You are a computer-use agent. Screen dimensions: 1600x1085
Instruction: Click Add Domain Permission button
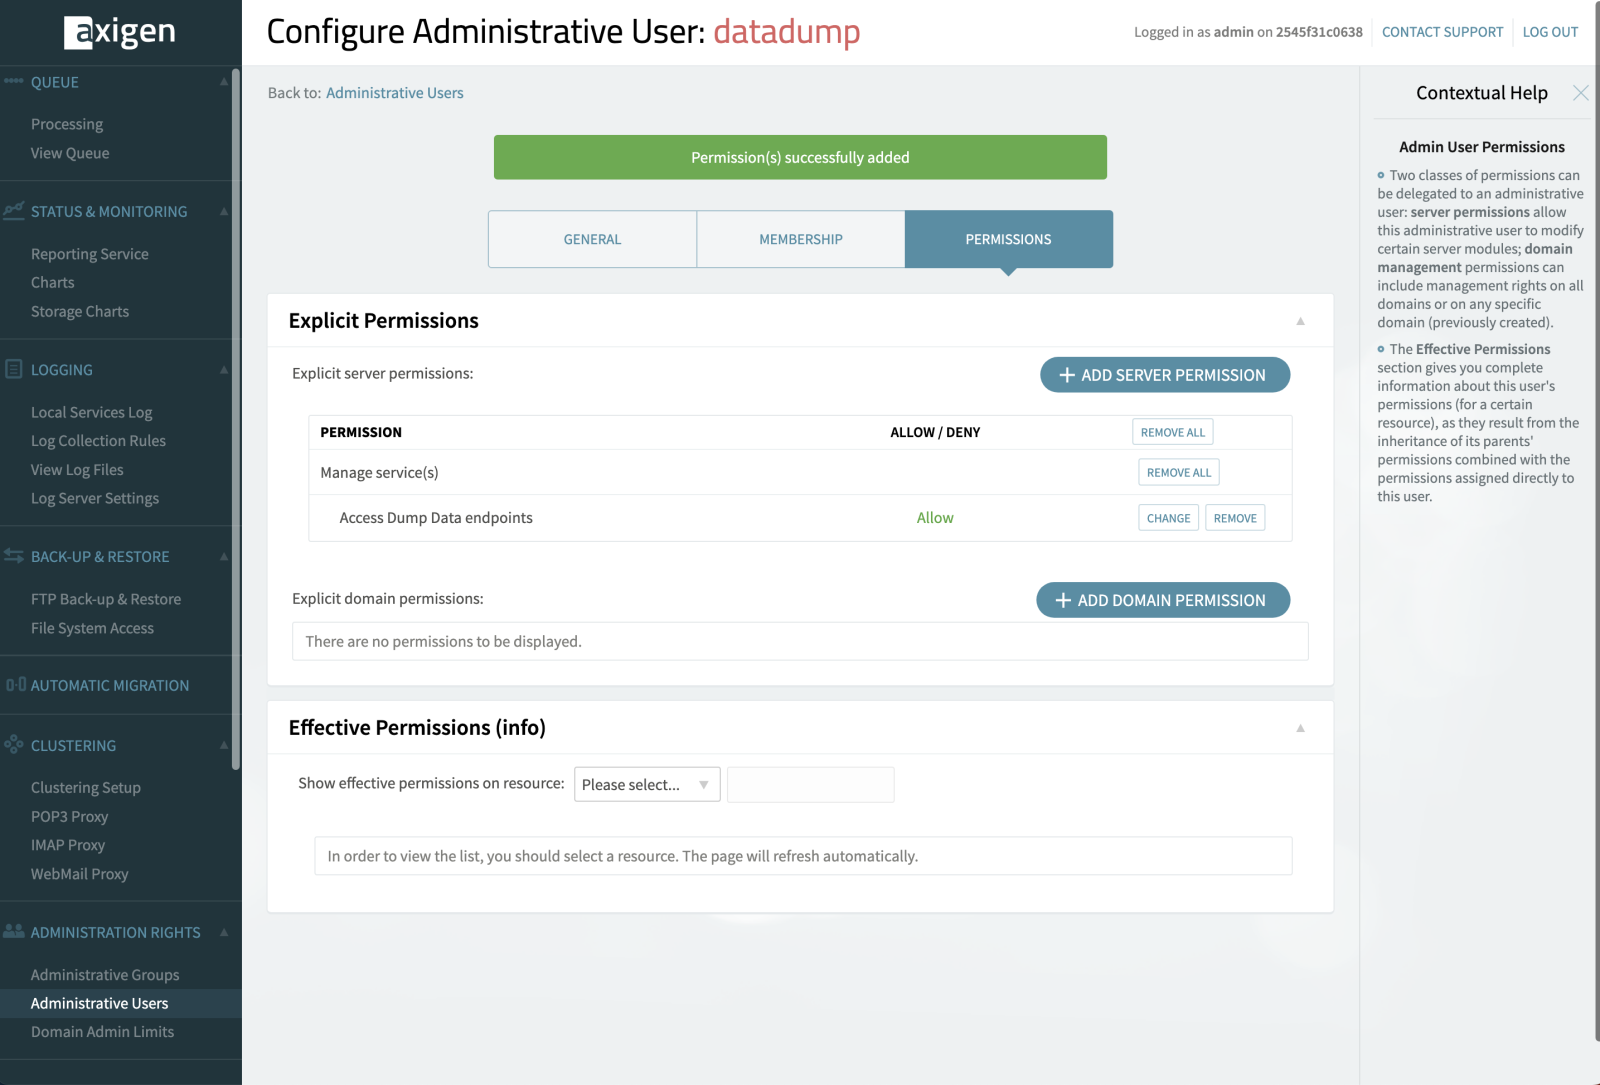tap(1163, 600)
